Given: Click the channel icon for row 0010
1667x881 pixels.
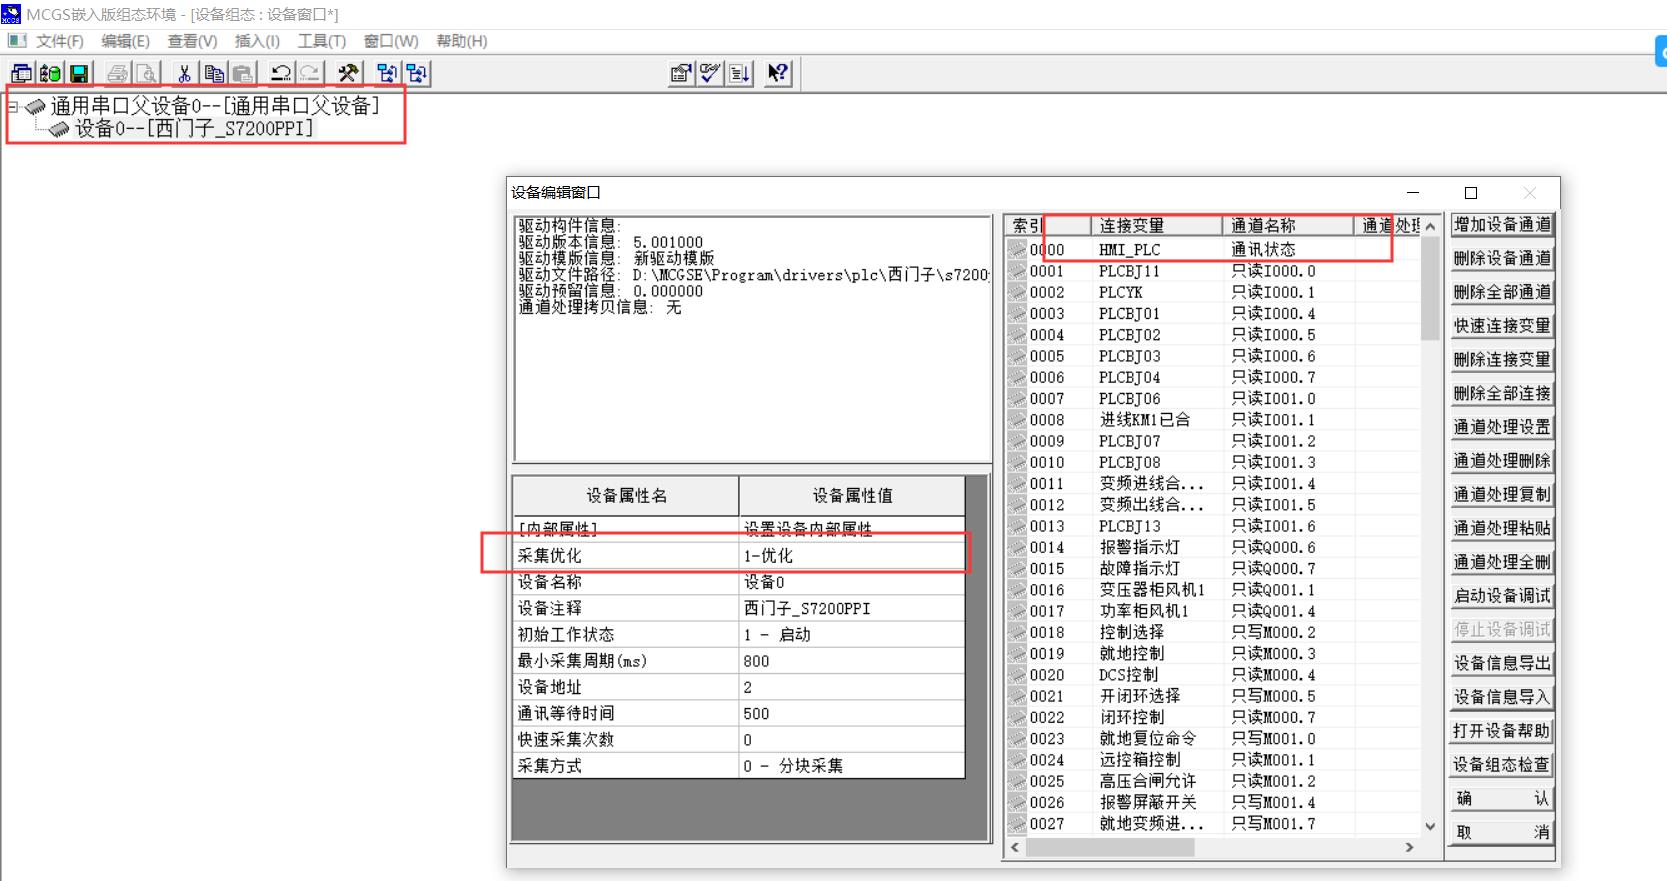Looking at the screenshot, I should [x=1017, y=462].
